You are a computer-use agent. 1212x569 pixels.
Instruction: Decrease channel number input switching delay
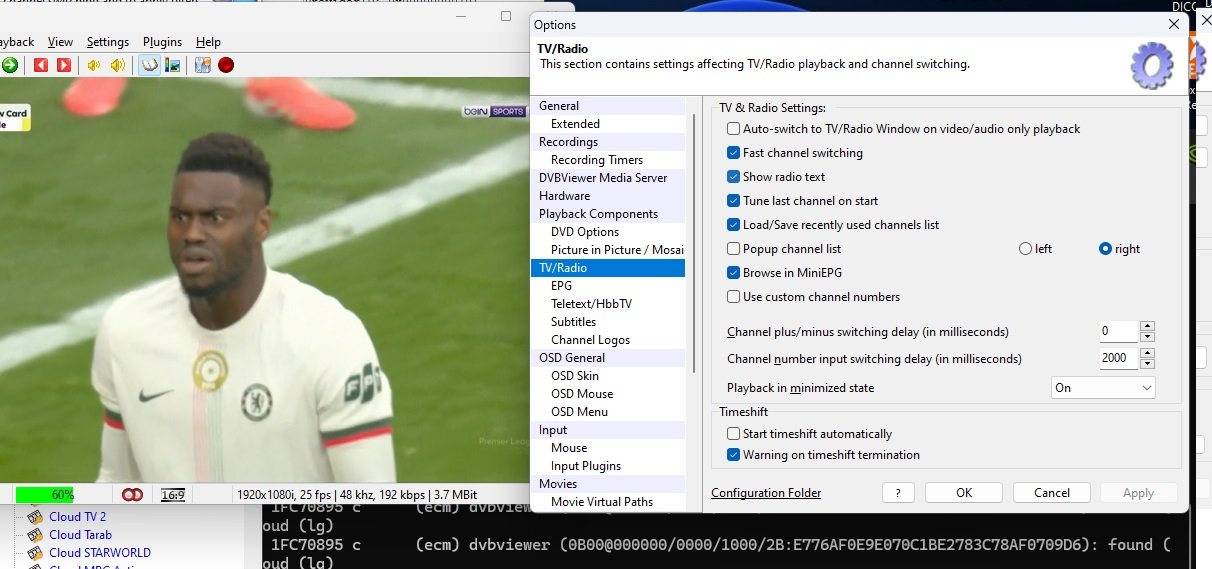click(x=1147, y=364)
